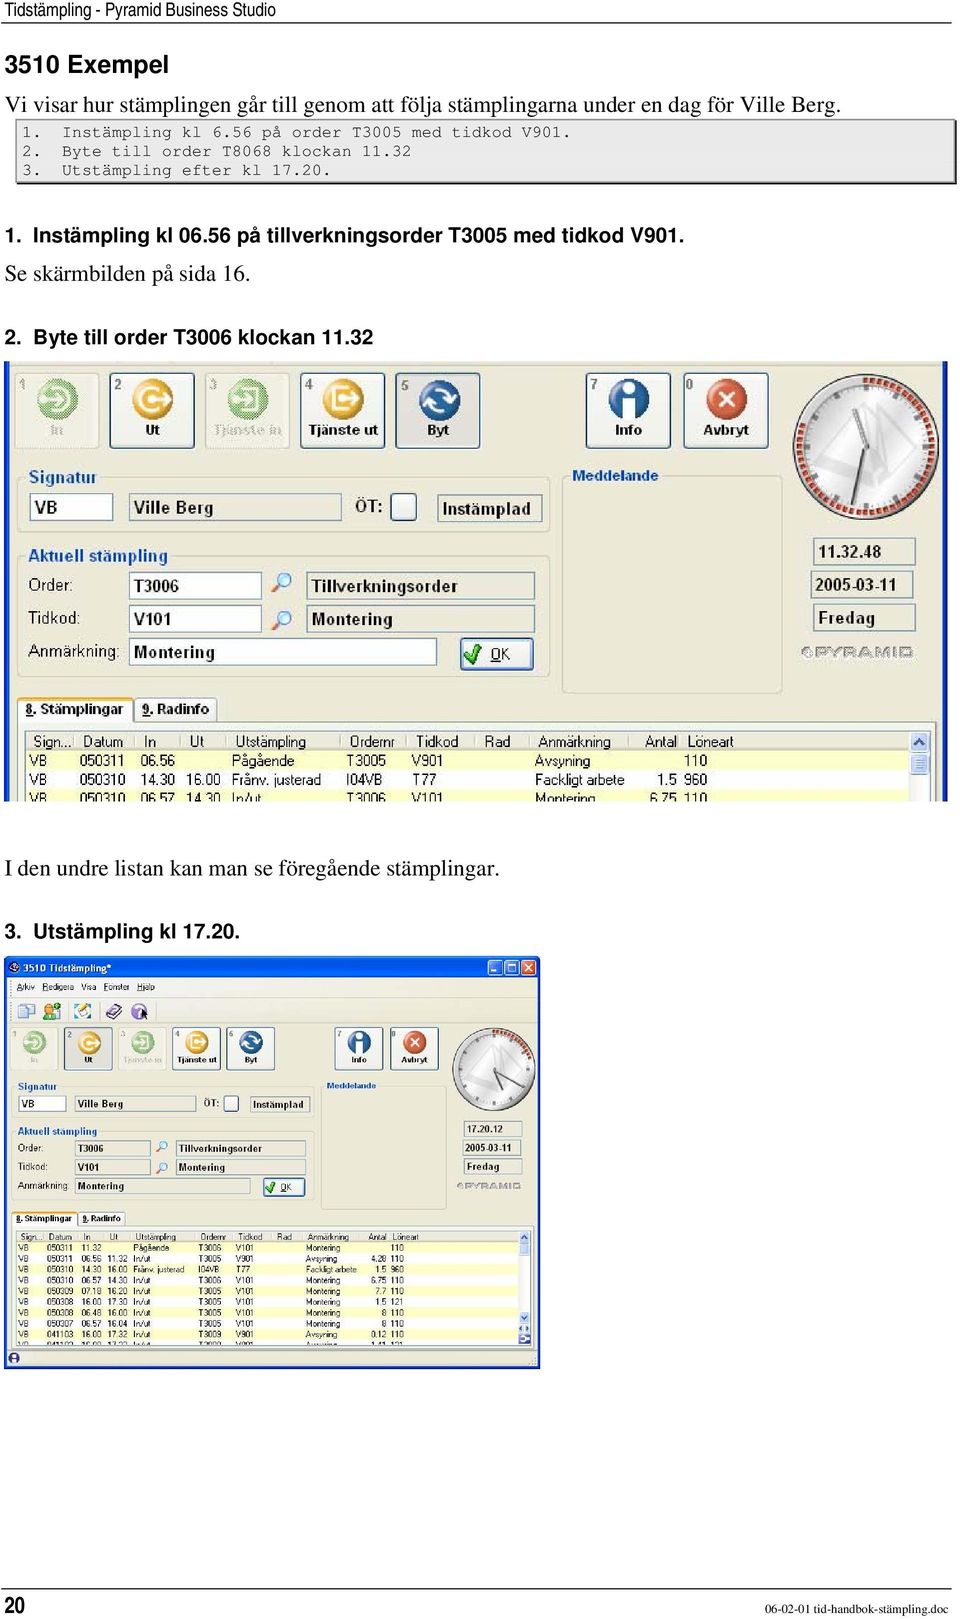Select the 050309 row in the 3510 Tidstämpling window
The height and width of the screenshot is (1619, 960).
pos(267,1291)
